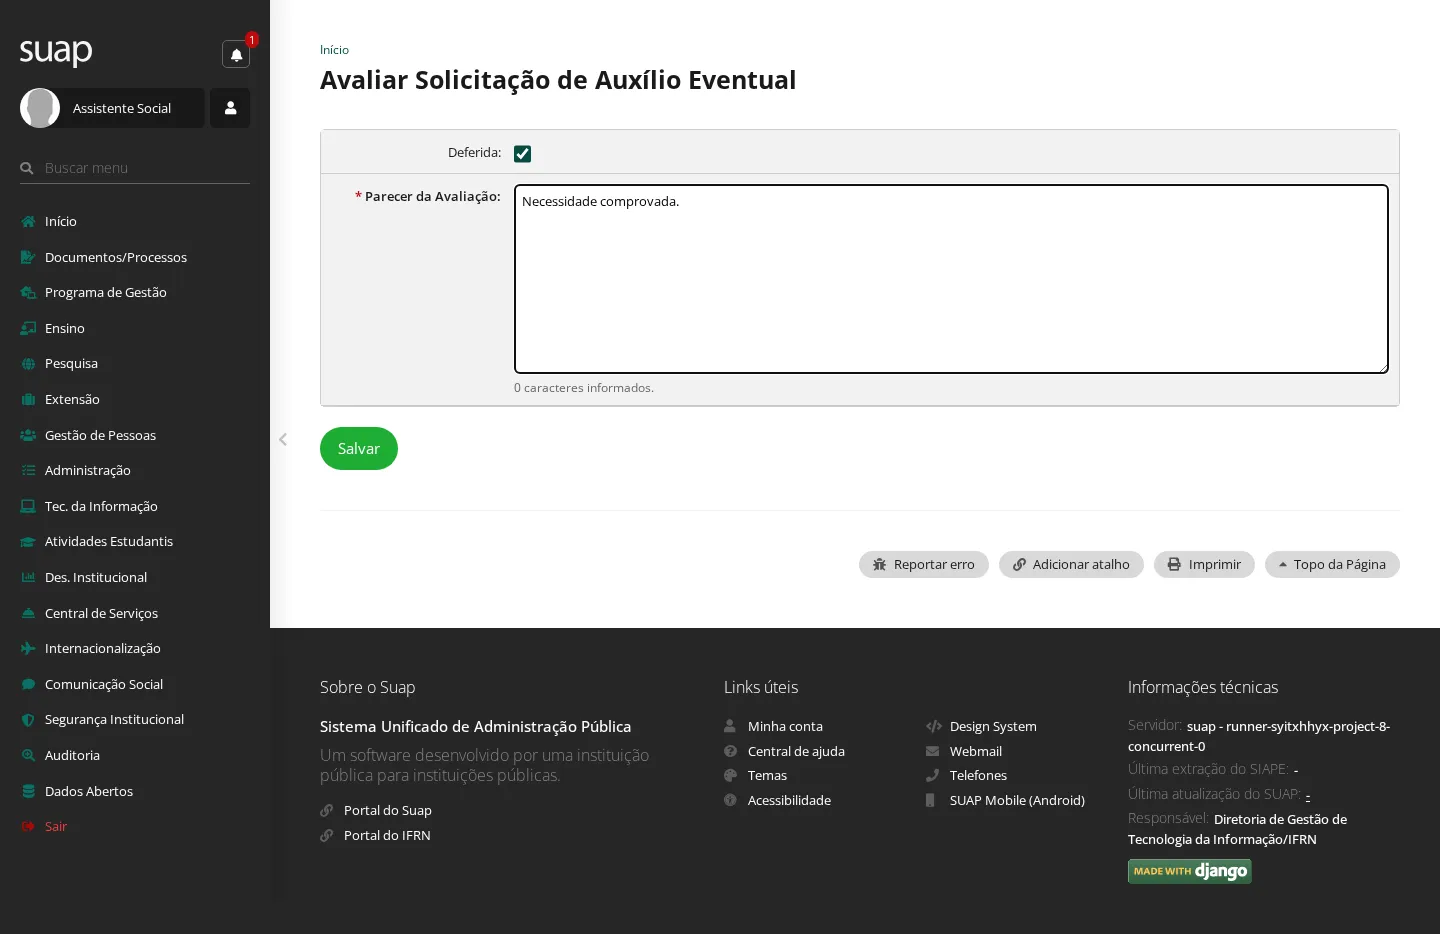Open Minha conta footer link
Viewport: 1440px width, 934px height.
point(785,726)
